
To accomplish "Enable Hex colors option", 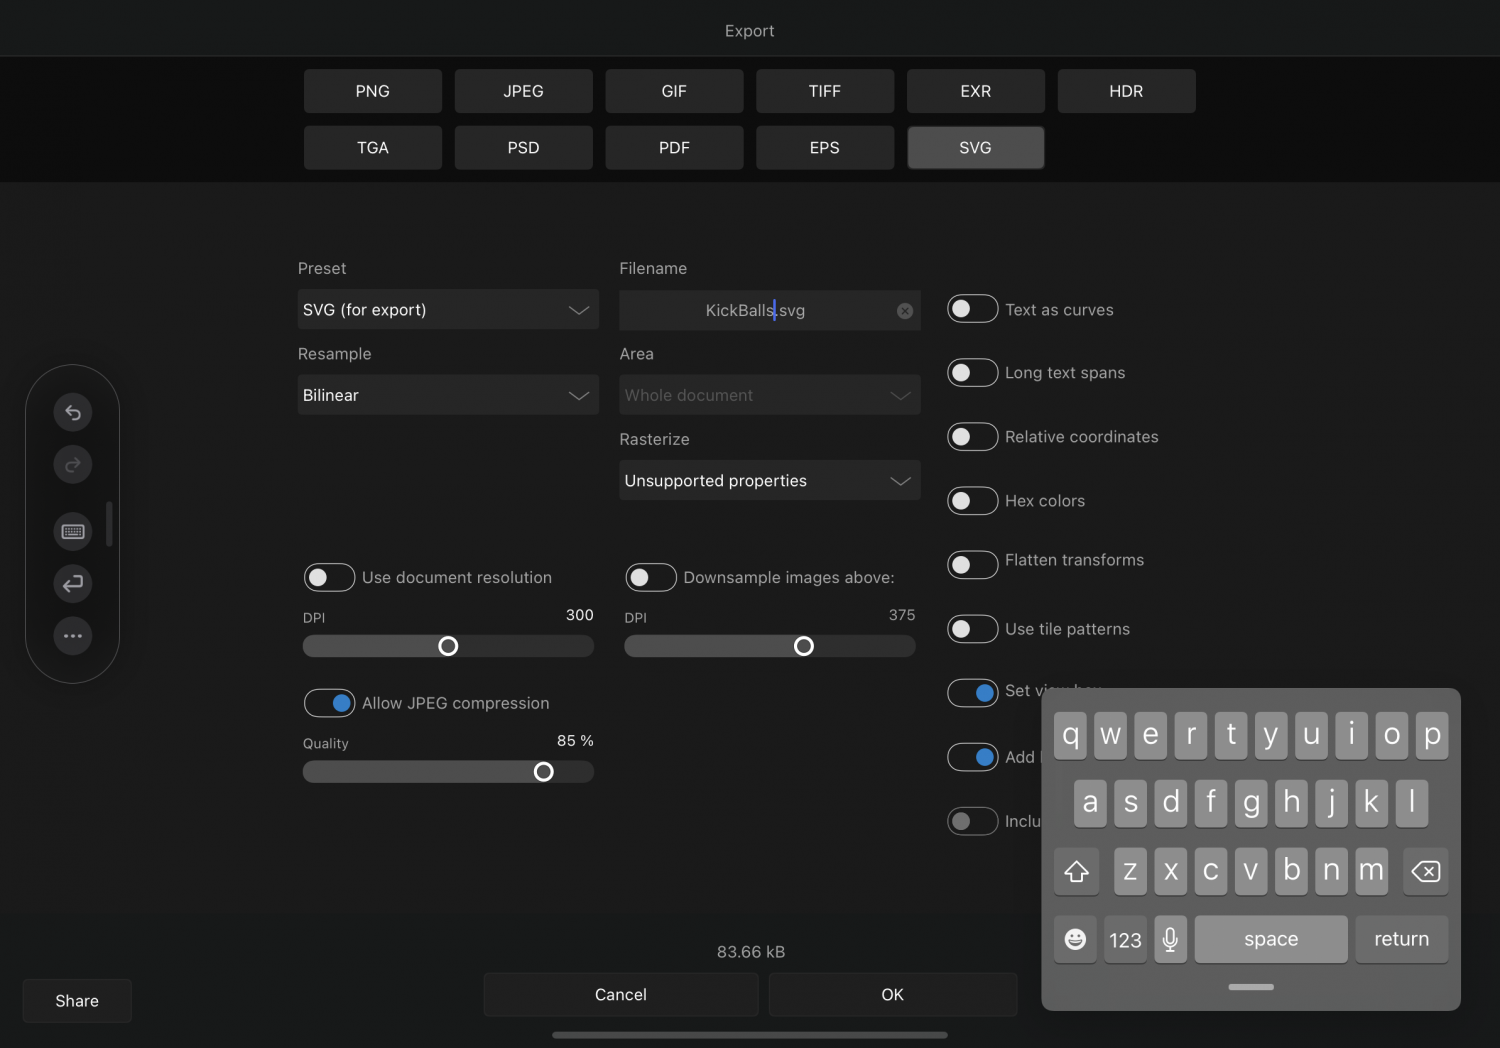I will point(972,501).
